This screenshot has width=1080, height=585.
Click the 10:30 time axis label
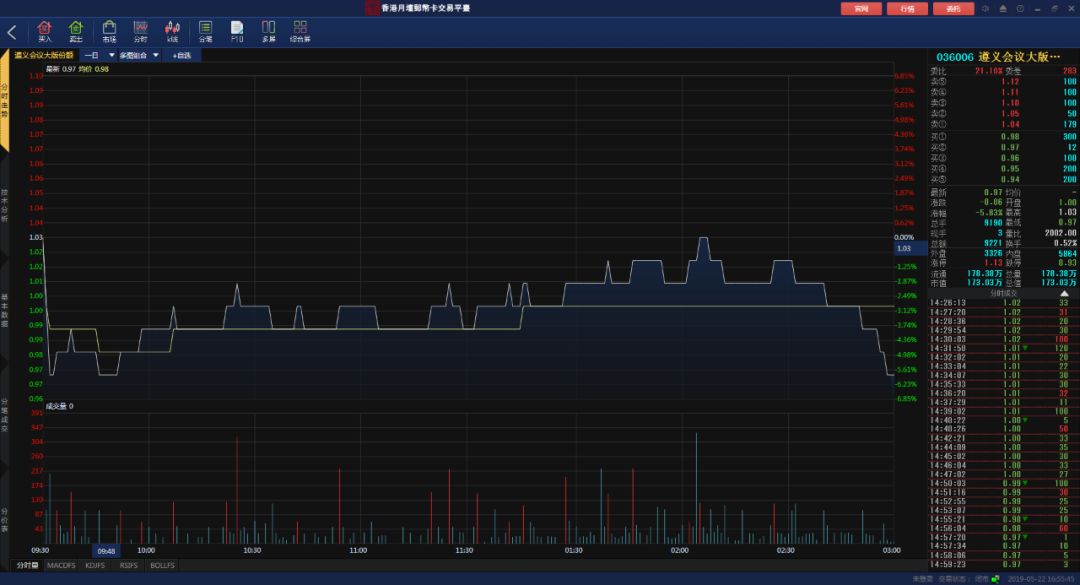[252, 551]
